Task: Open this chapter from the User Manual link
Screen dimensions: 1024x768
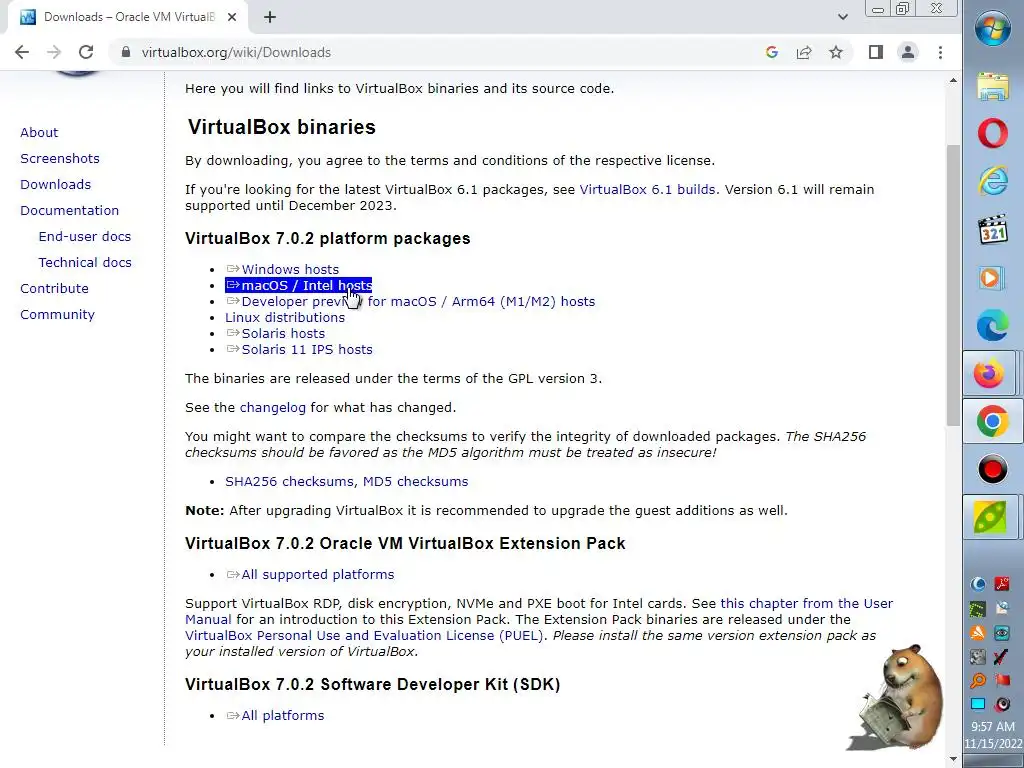Action: pyautogui.click(x=807, y=603)
